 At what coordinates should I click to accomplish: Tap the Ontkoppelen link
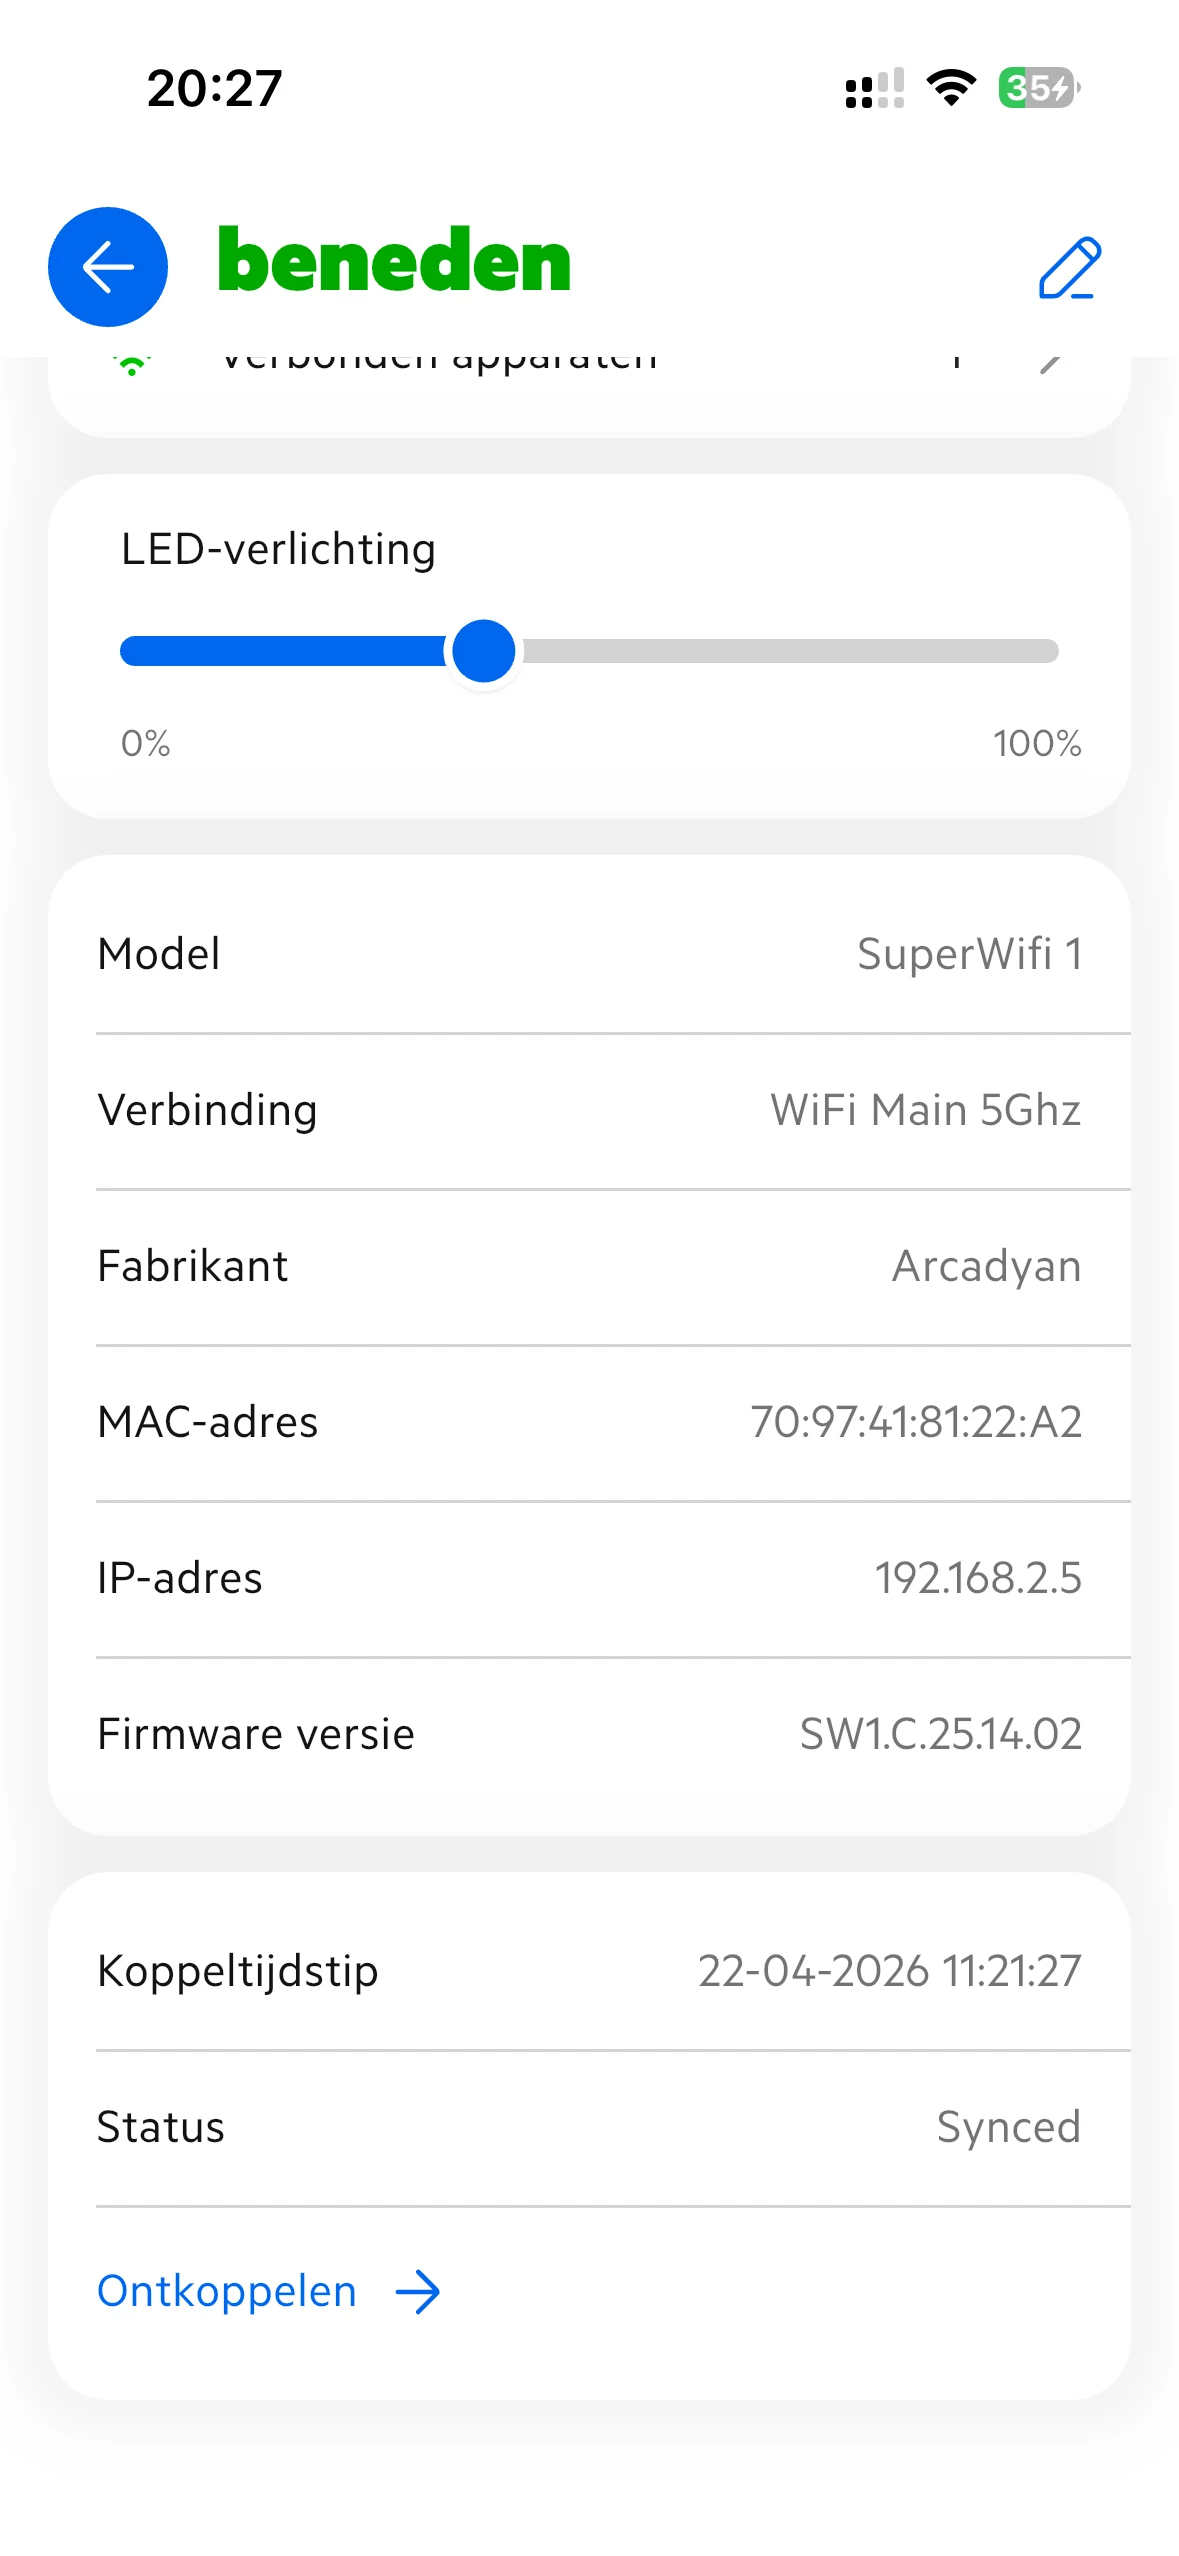227,2292
